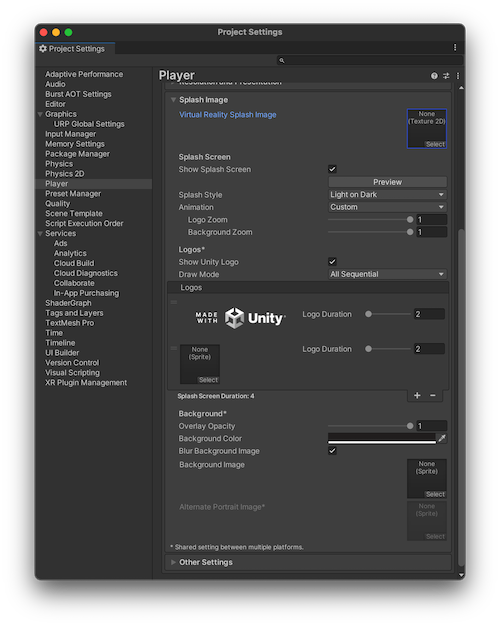Click the Logo Zoom value field
500x626 pixels.
[x=431, y=220]
